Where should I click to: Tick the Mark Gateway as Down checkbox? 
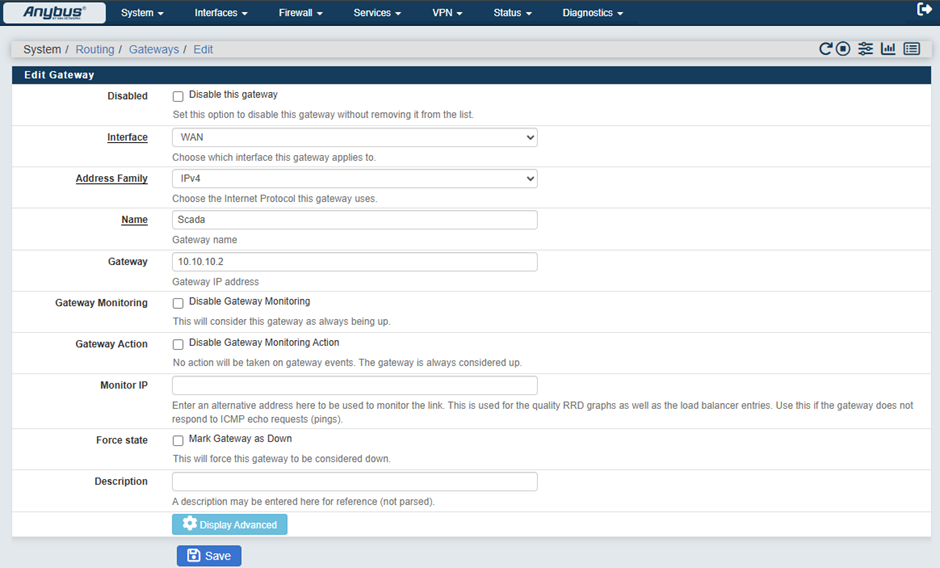coord(178,440)
